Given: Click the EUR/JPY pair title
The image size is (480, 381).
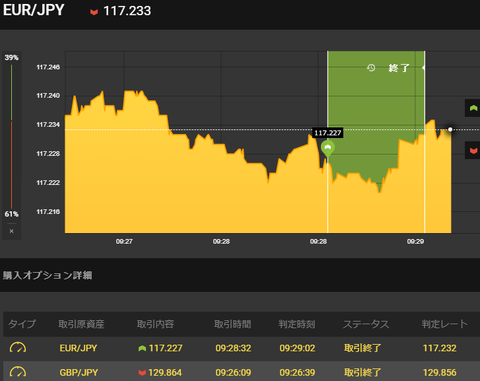Looking at the screenshot, I should tap(34, 10).
